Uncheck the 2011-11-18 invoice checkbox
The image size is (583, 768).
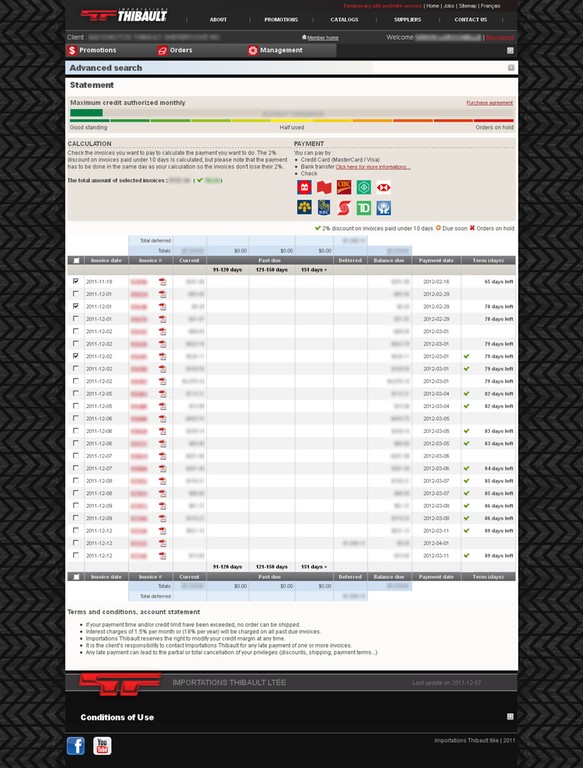pyautogui.click(x=75, y=281)
